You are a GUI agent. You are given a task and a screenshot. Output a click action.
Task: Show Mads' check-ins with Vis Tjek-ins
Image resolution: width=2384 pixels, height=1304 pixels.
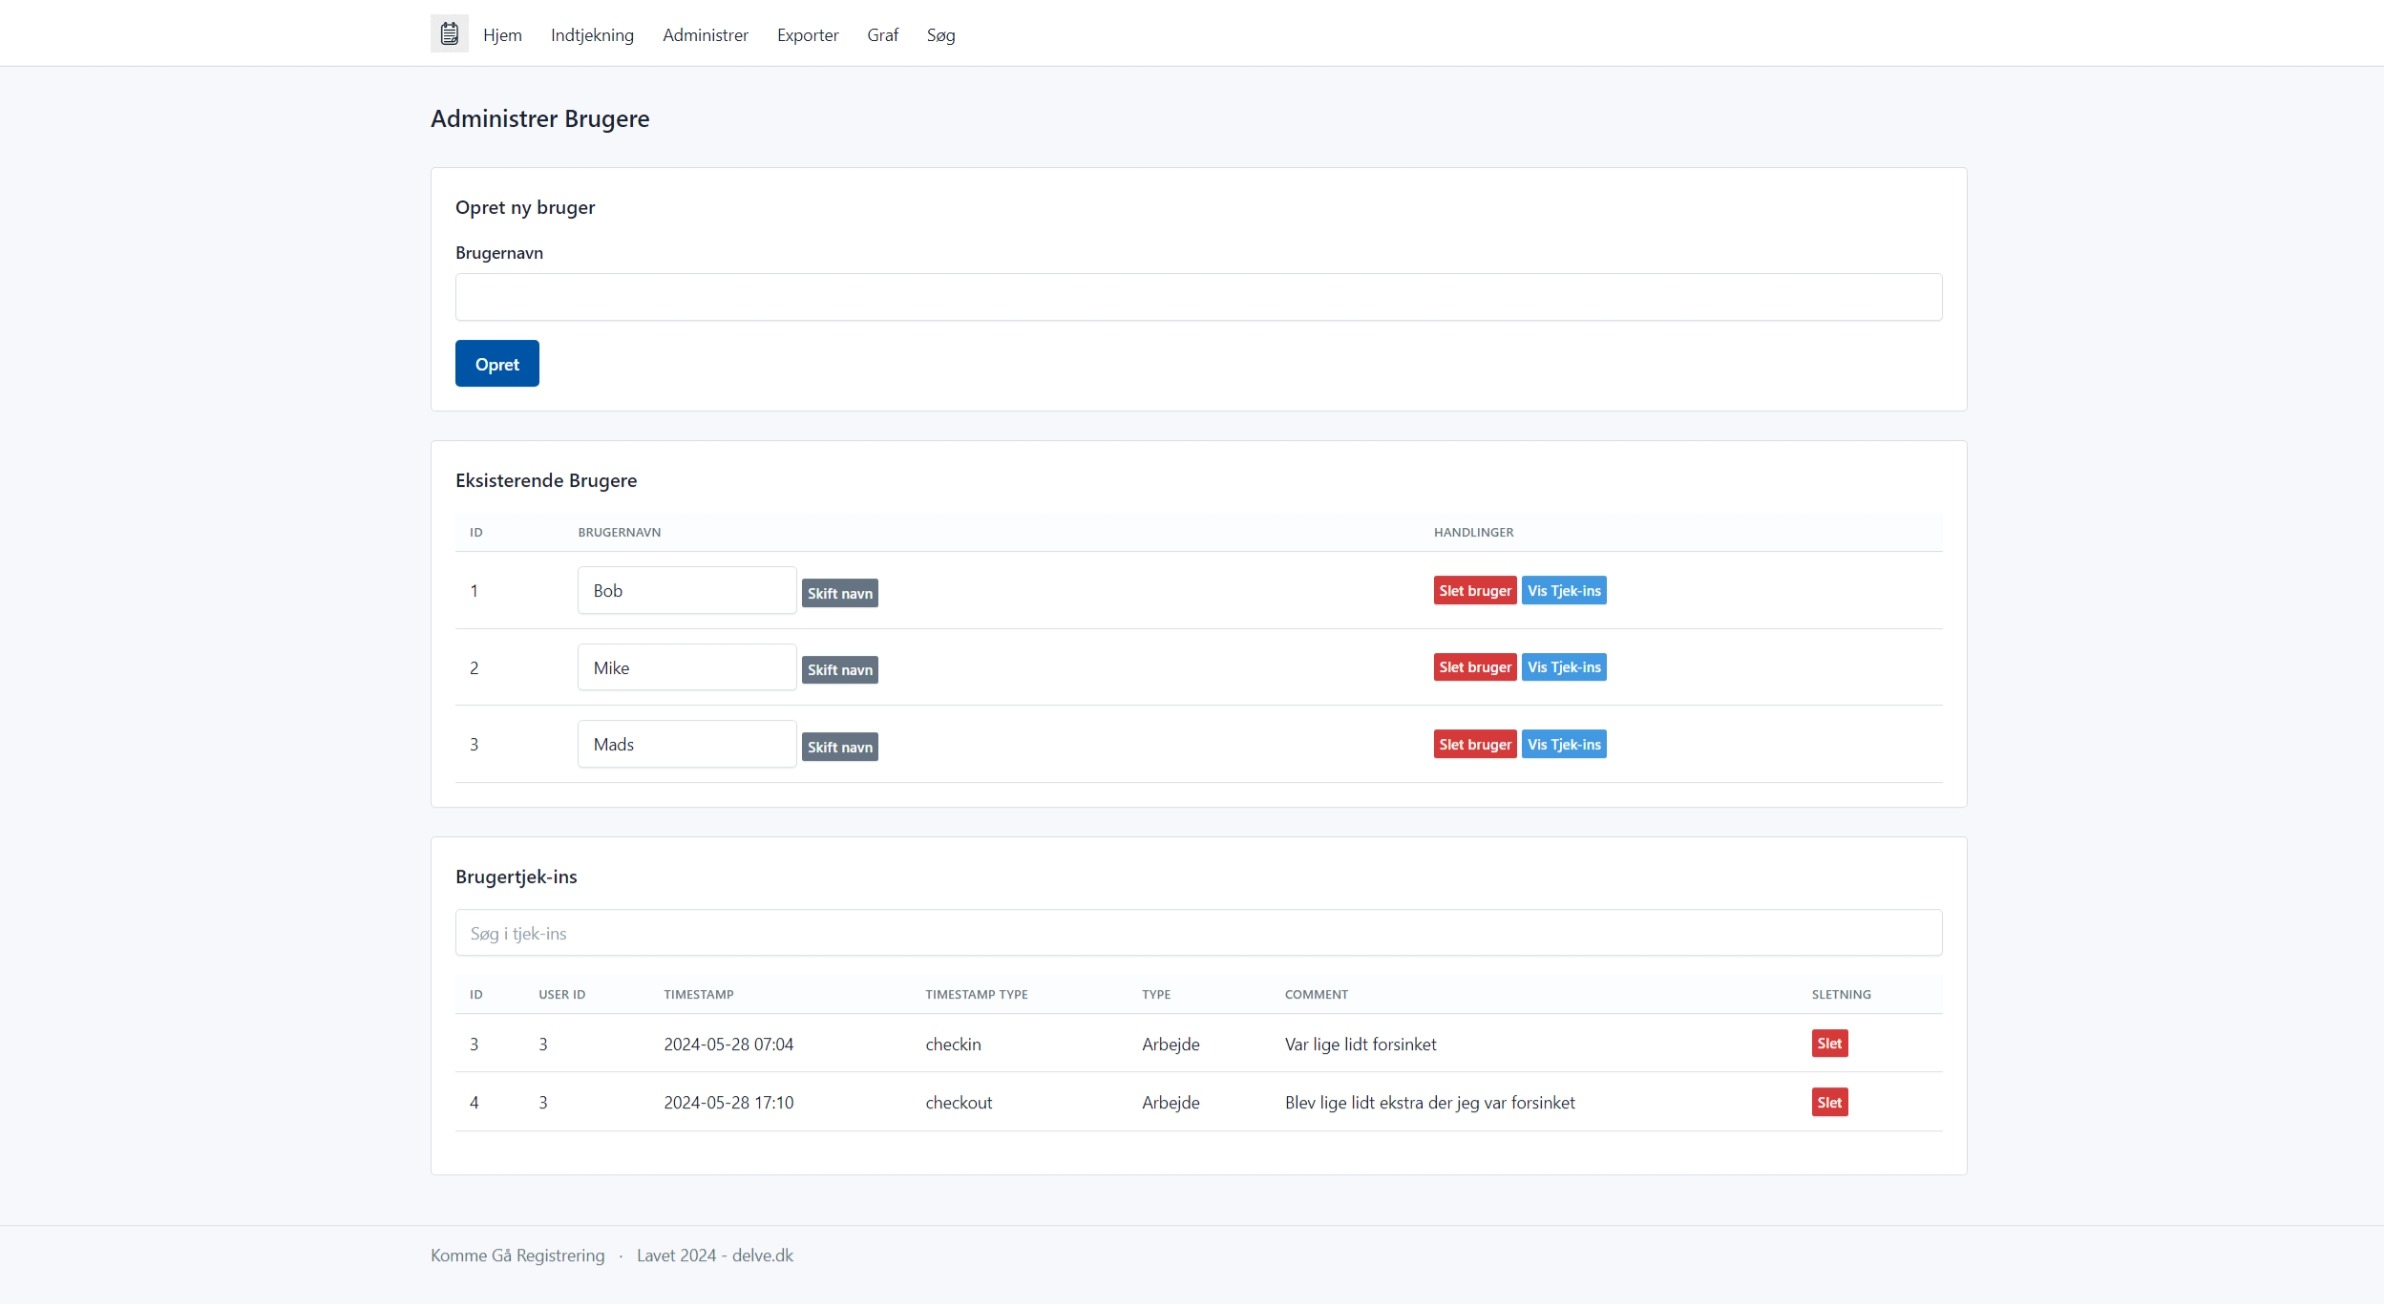click(x=1564, y=744)
